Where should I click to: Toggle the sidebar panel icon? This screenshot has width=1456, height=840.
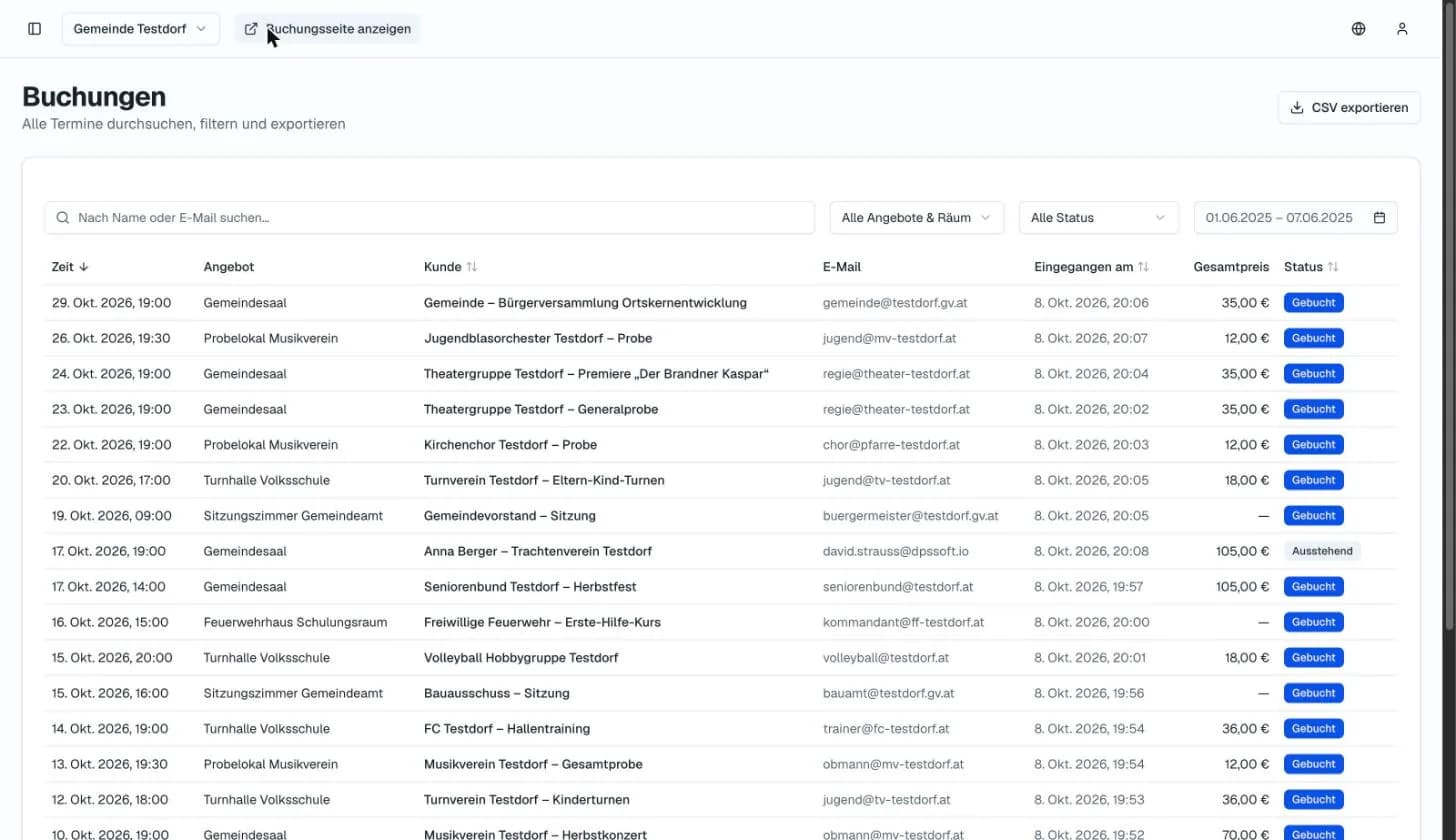tap(35, 29)
